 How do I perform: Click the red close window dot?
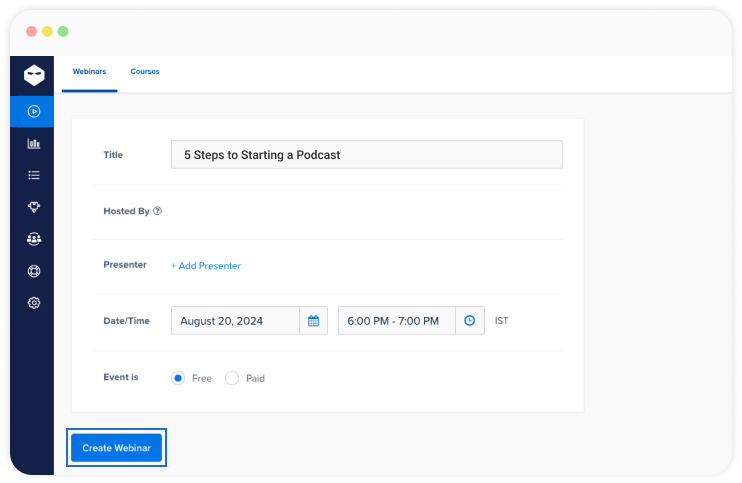pyautogui.click(x=32, y=32)
